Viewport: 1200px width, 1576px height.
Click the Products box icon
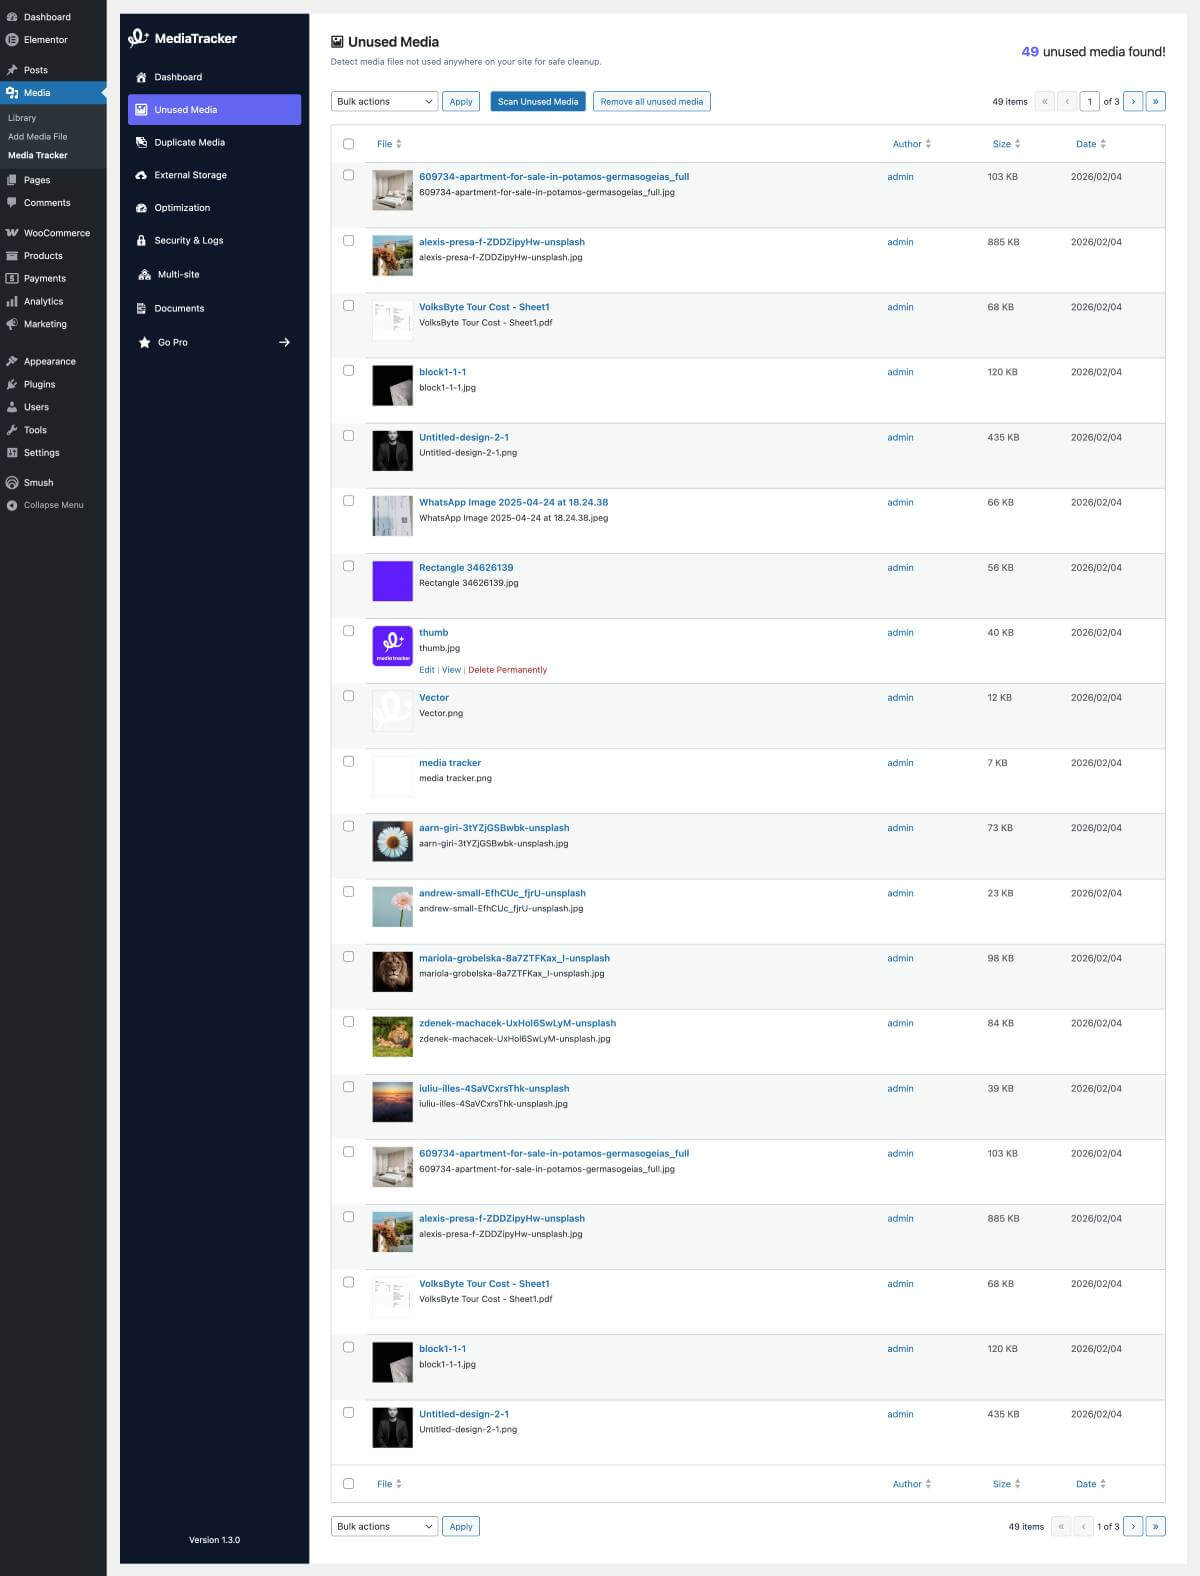tap(12, 256)
